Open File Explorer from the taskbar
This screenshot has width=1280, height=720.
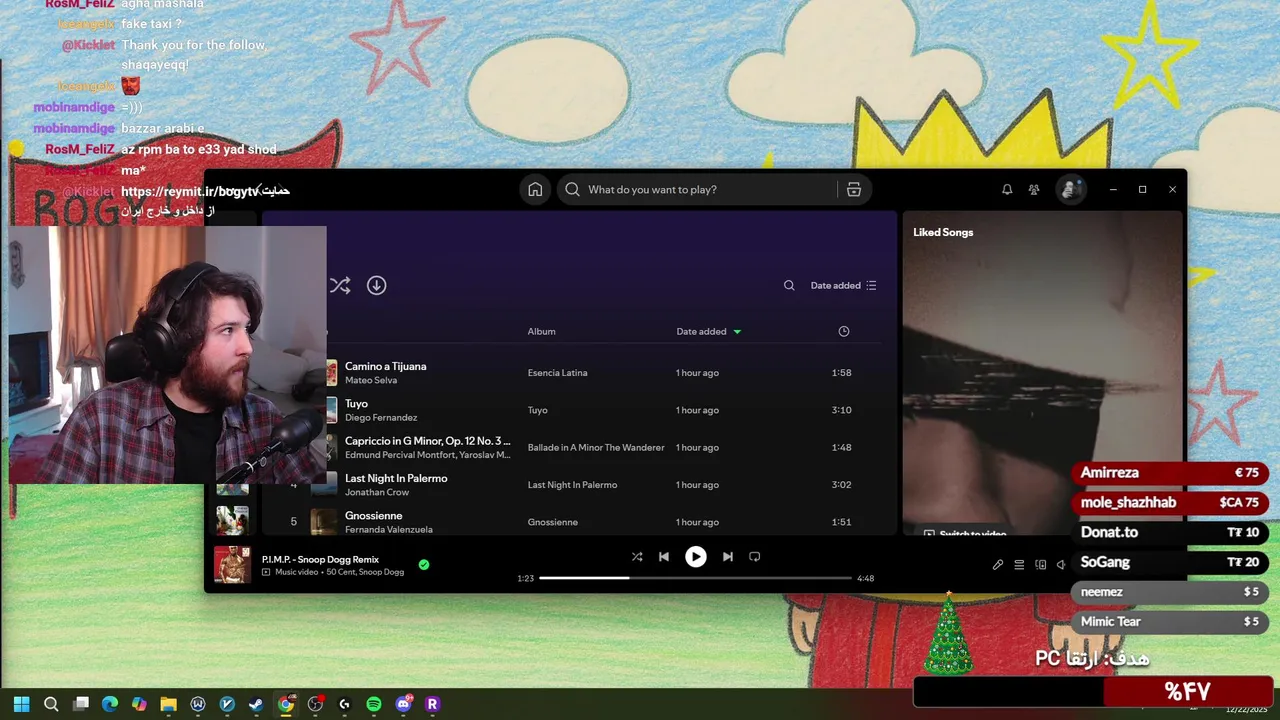click(x=168, y=704)
